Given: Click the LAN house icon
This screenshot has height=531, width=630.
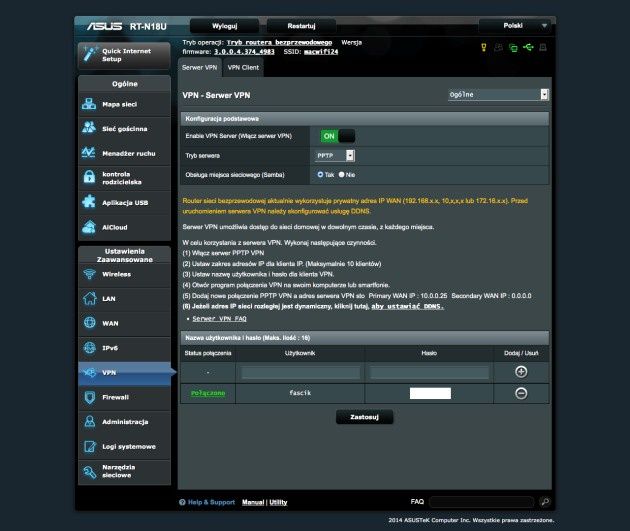Looking at the screenshot, I should (89, 298).
